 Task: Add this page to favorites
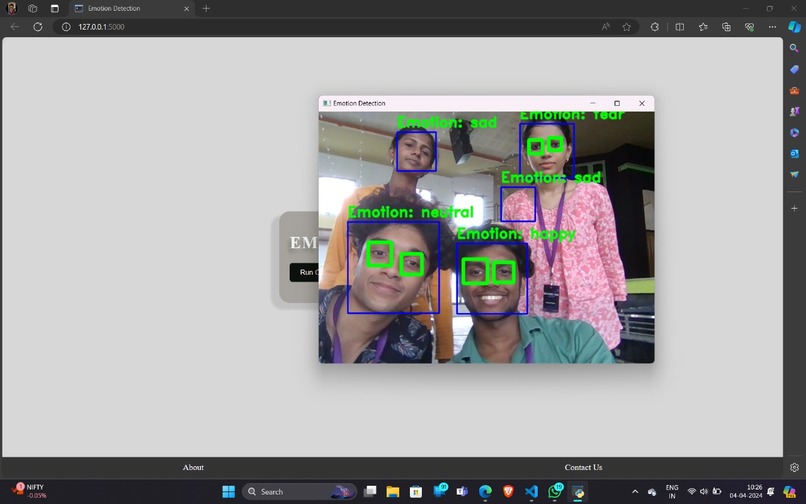(626, 27)
